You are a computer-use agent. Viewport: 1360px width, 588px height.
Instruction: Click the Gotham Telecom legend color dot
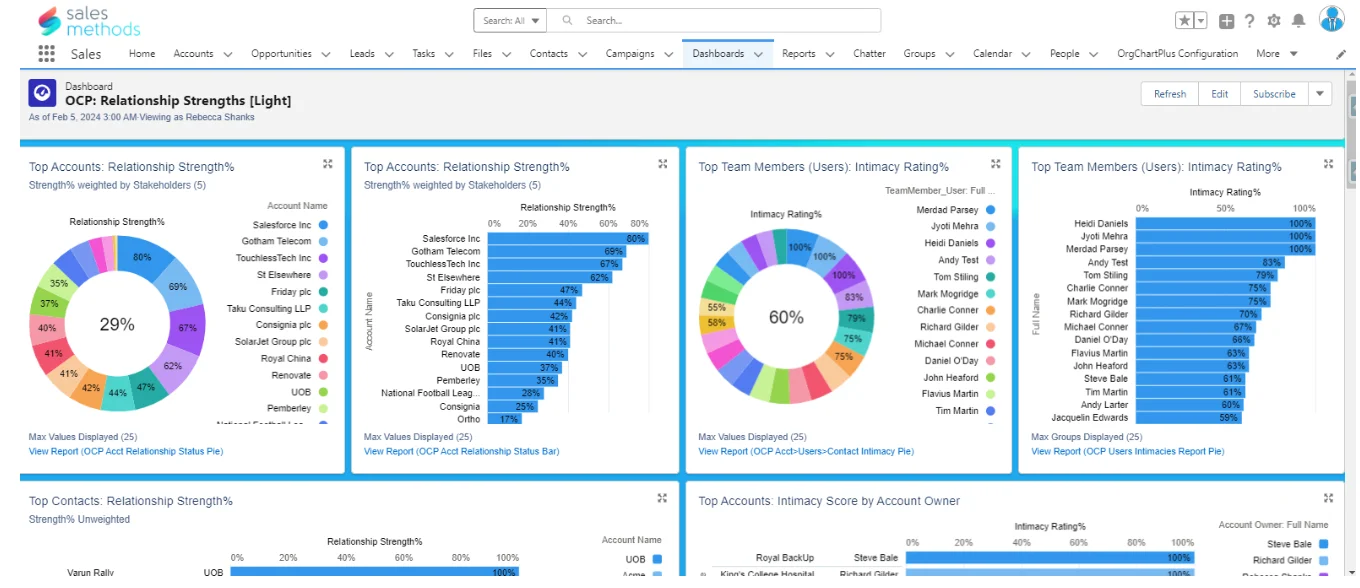tap(323, 242)
